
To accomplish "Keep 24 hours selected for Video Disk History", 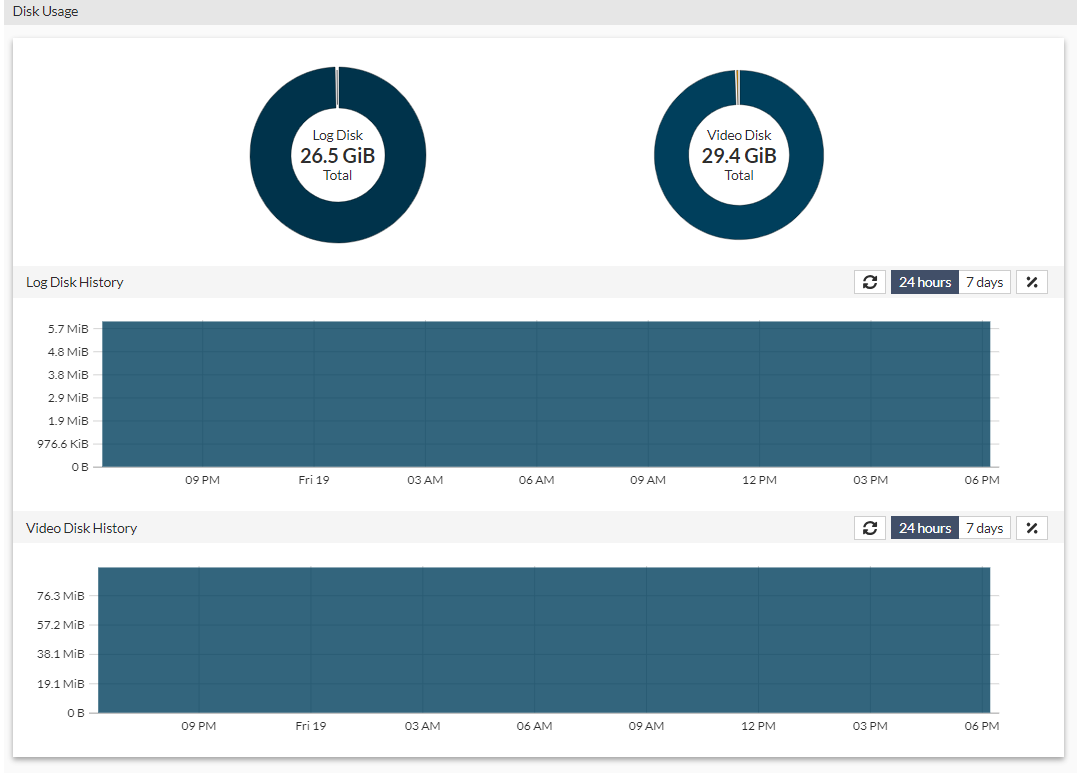I will click(x=923, y=527).
